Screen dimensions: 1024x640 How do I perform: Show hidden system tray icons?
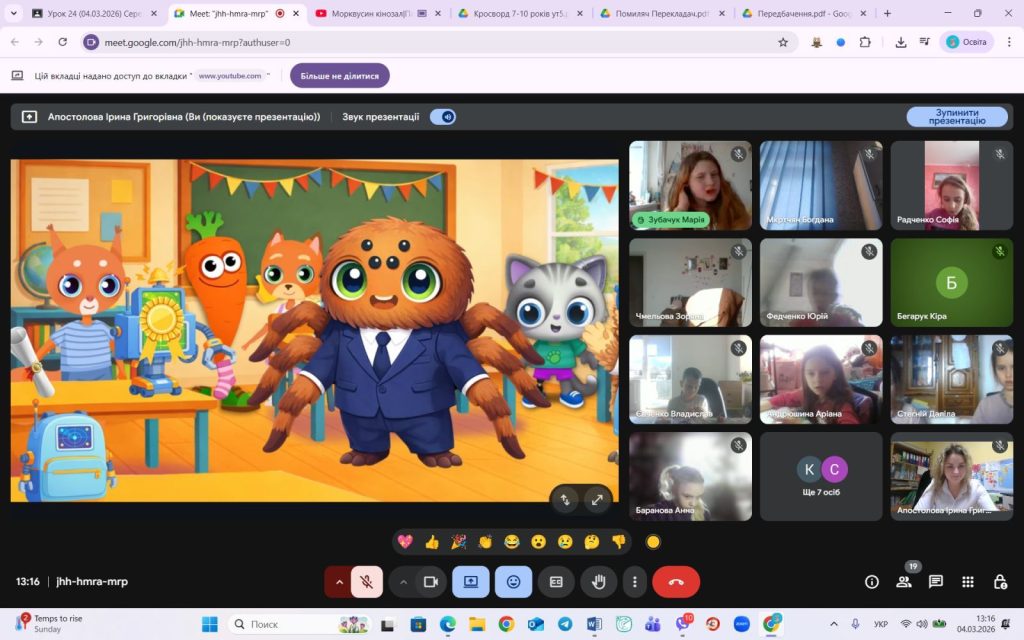point(834,624)
